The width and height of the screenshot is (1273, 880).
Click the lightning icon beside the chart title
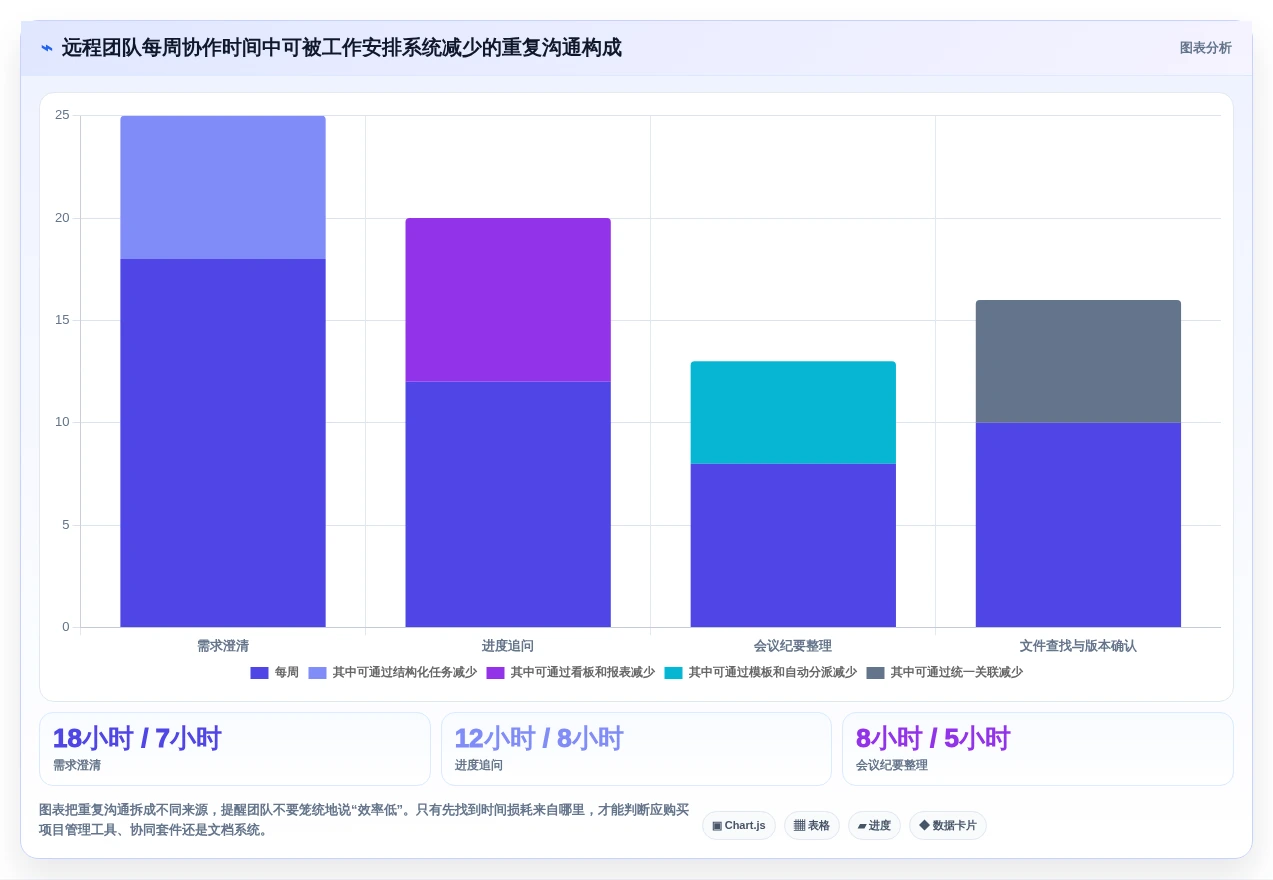tap(47, 48)
